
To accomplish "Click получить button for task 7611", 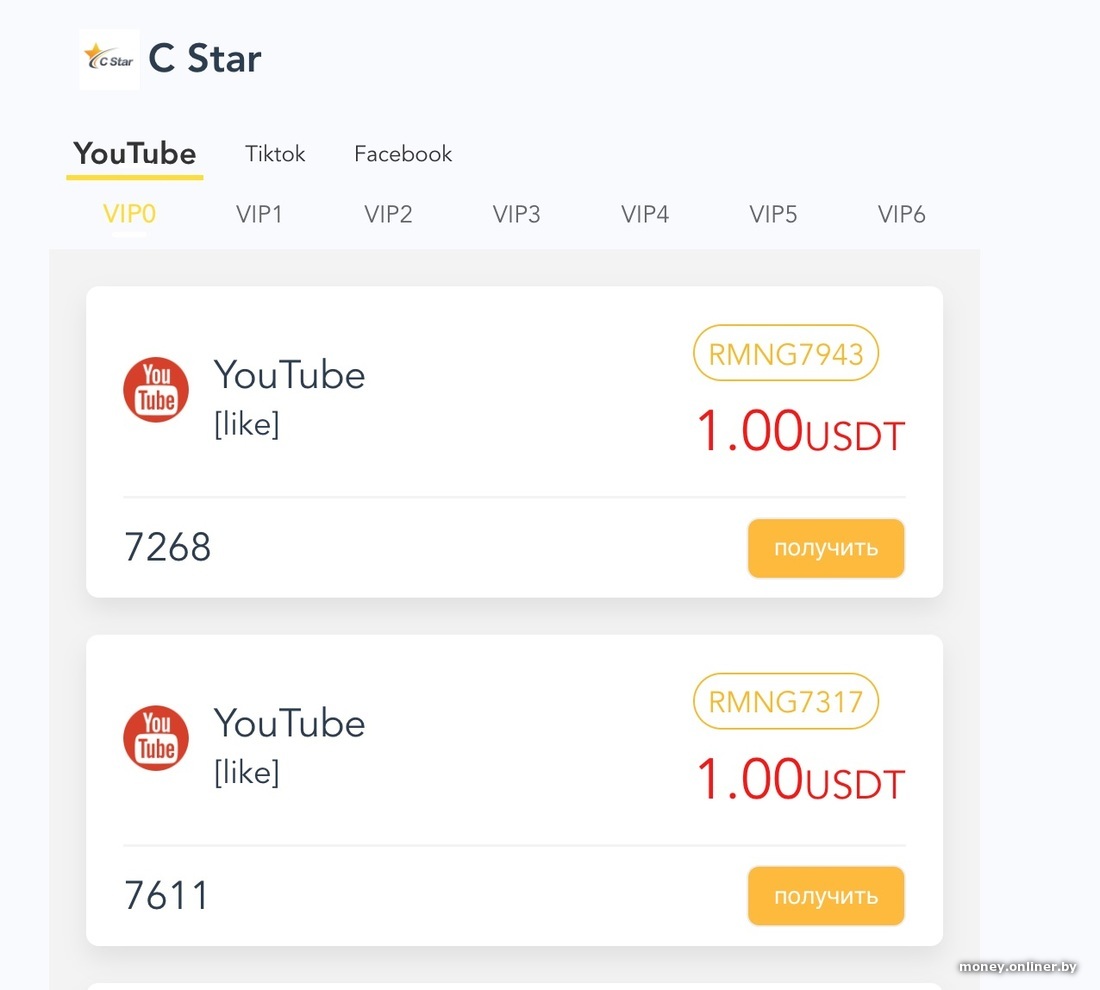I will click(x=826, y=896).
